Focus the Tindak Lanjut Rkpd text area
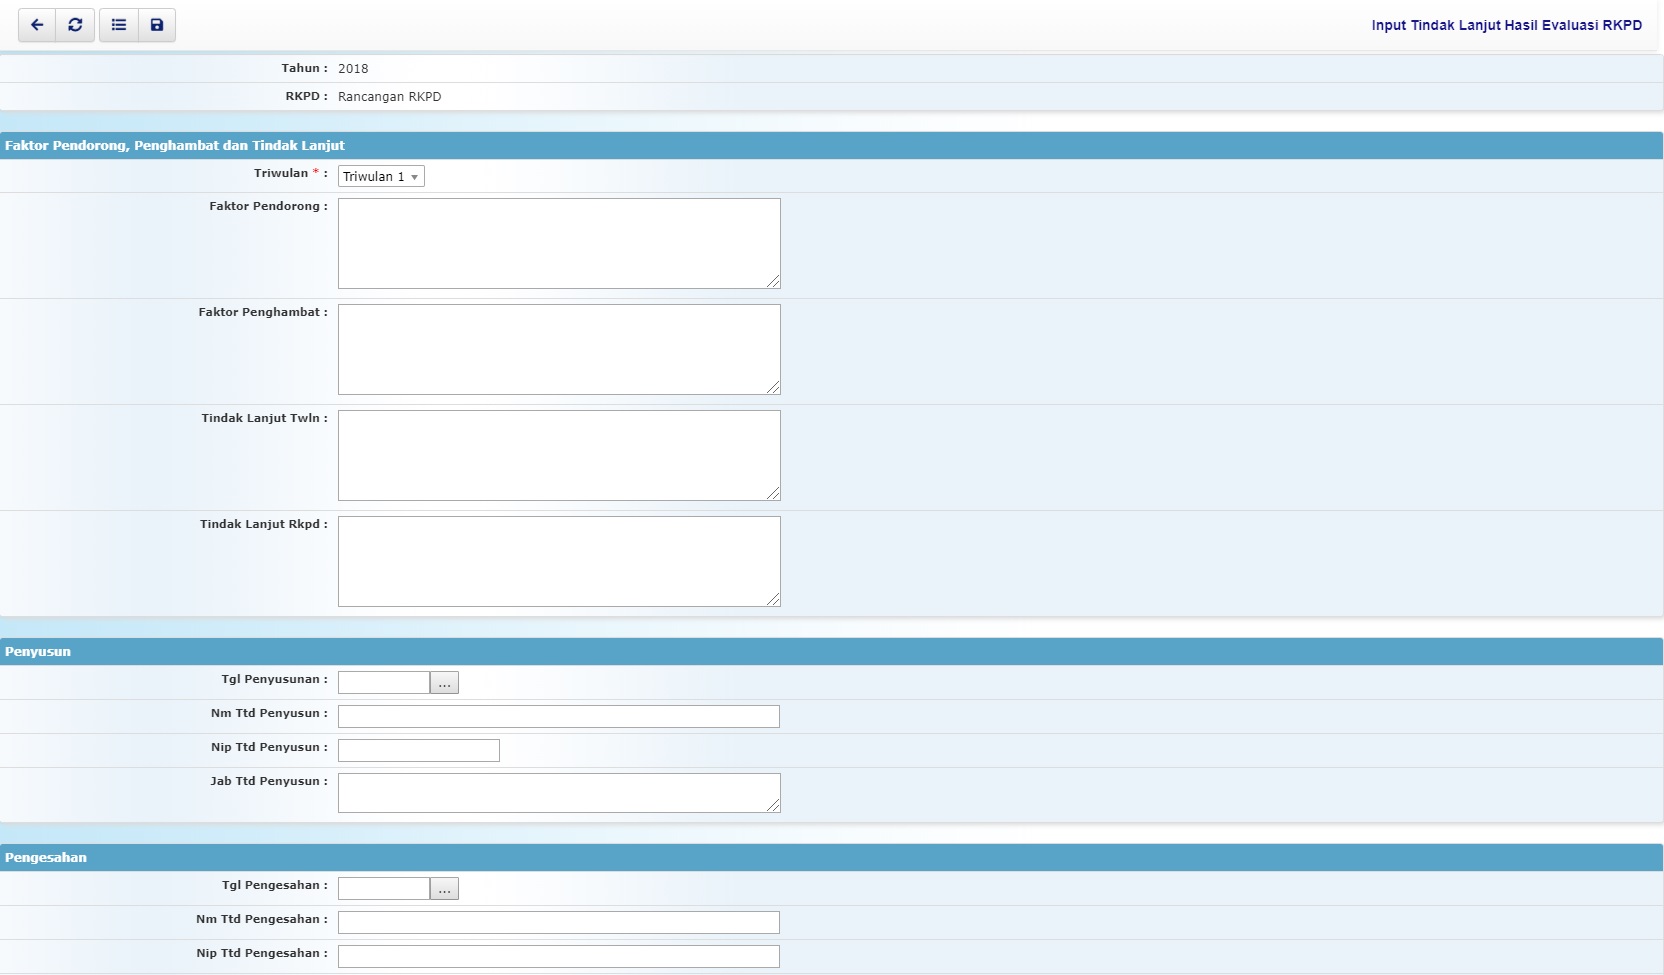The height and width of the screenshot is (975, 1664). click(x=558, y=561)
